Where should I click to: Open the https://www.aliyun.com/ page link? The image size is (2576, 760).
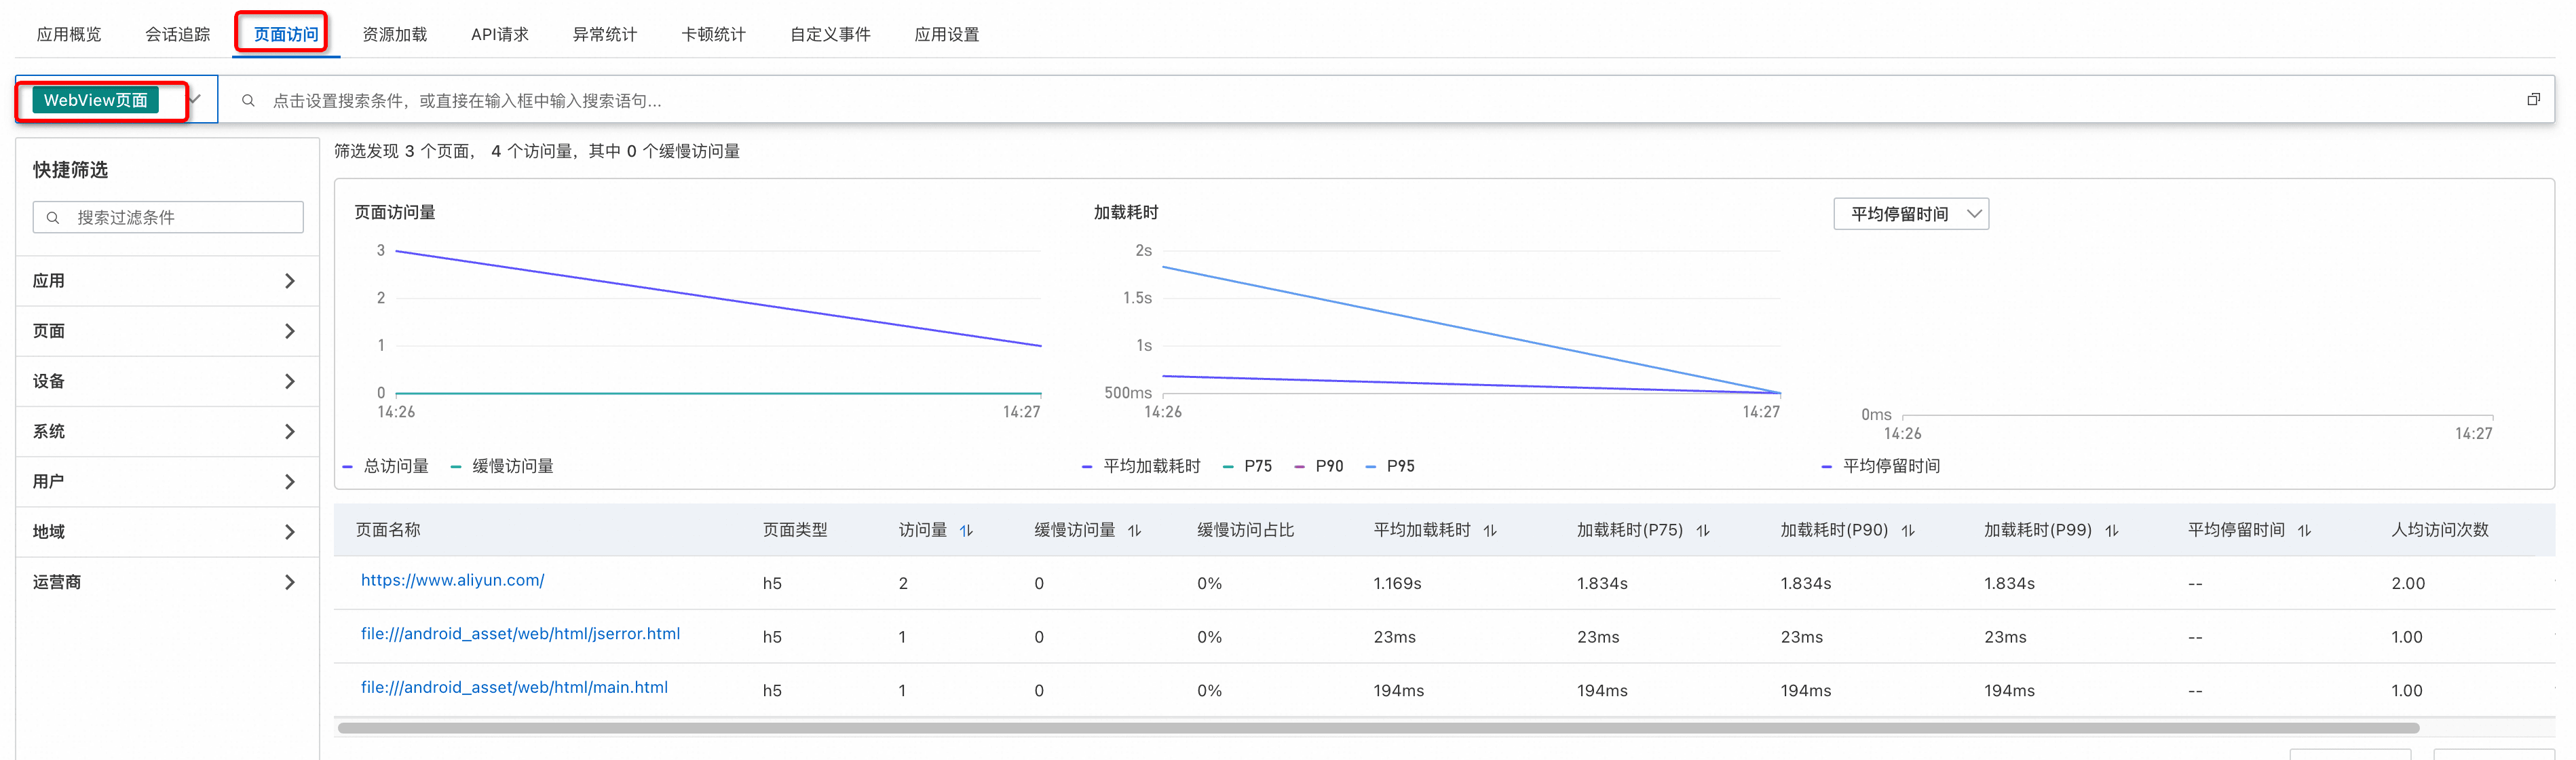[452, 580]
